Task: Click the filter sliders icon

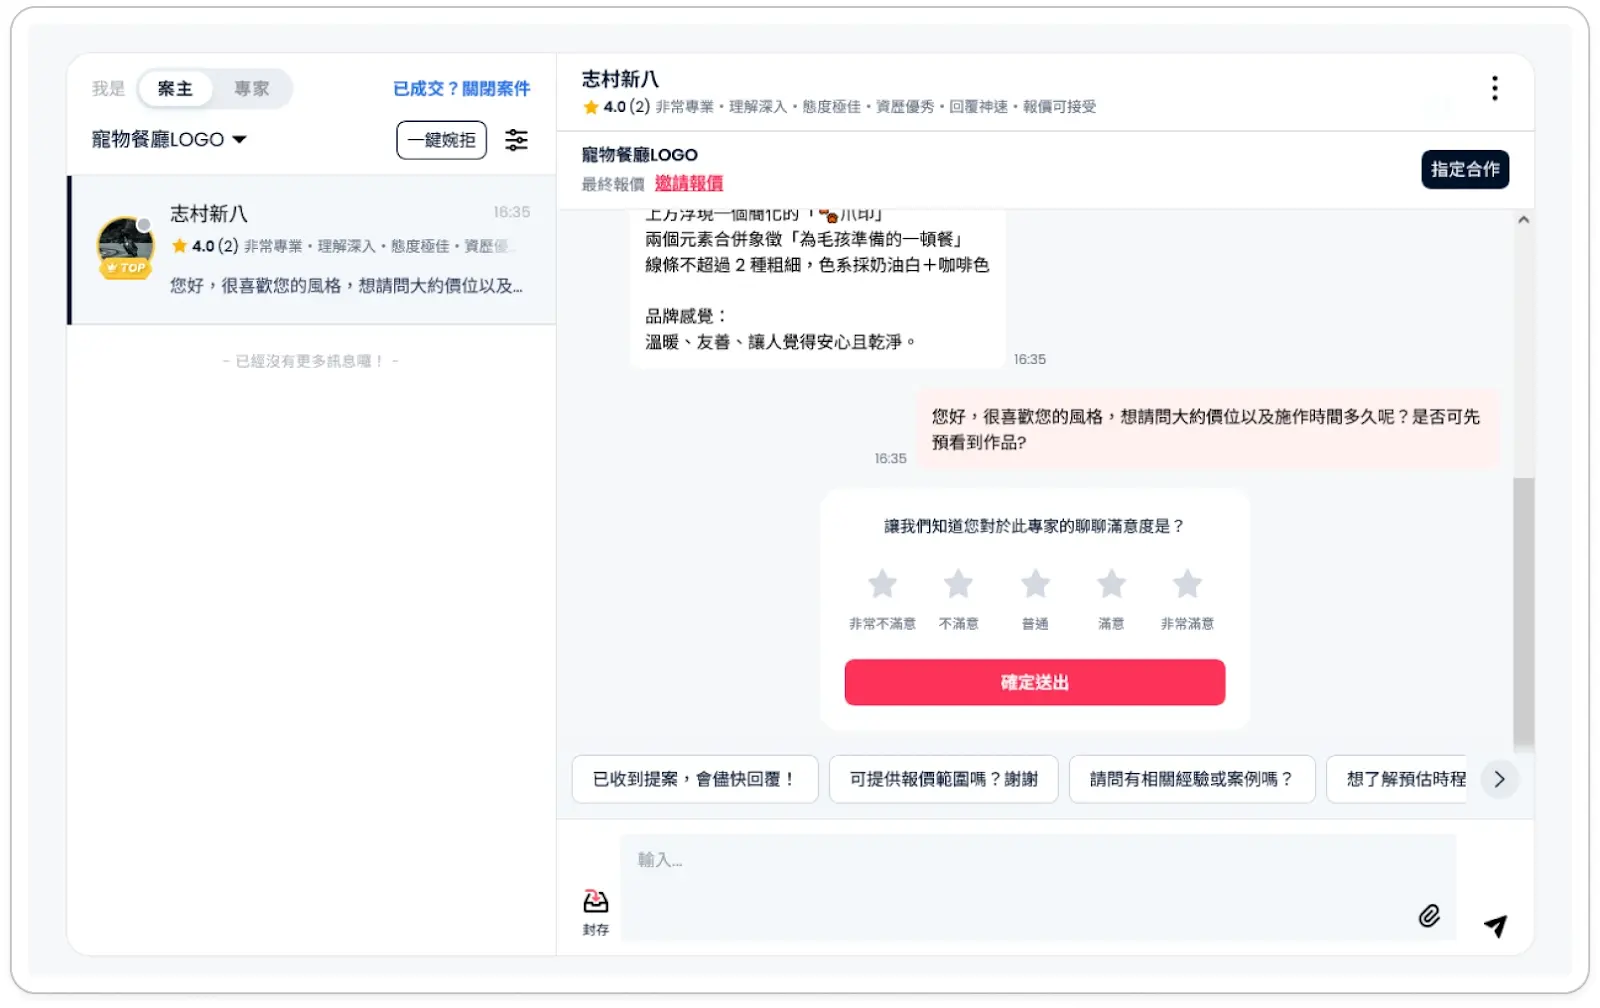Action: pos(516,140)
